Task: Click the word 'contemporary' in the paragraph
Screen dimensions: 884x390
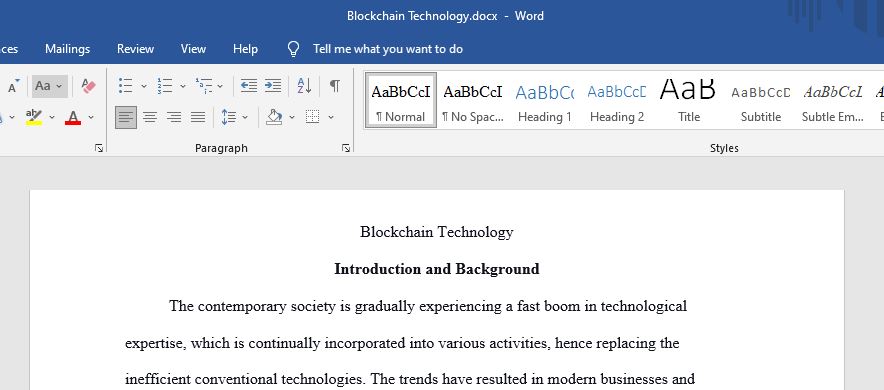Action: coord(242,307)
